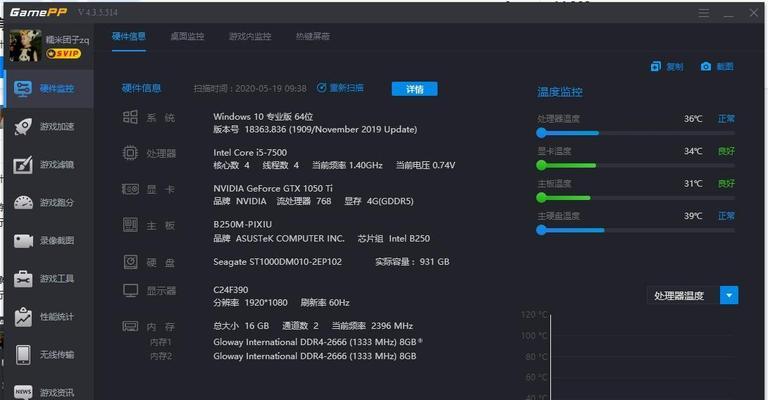The image size is (768, 400).
Task: Click the 当前电压 0.74V value
Action: (x=425, y=165)
